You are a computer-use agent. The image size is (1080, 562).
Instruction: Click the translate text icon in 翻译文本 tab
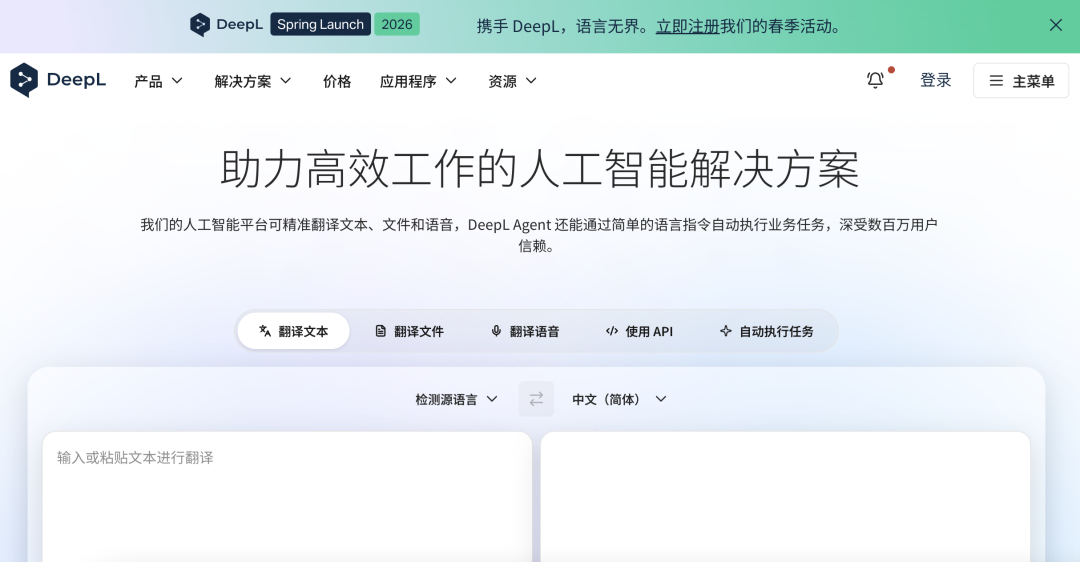tap(264, 331)
